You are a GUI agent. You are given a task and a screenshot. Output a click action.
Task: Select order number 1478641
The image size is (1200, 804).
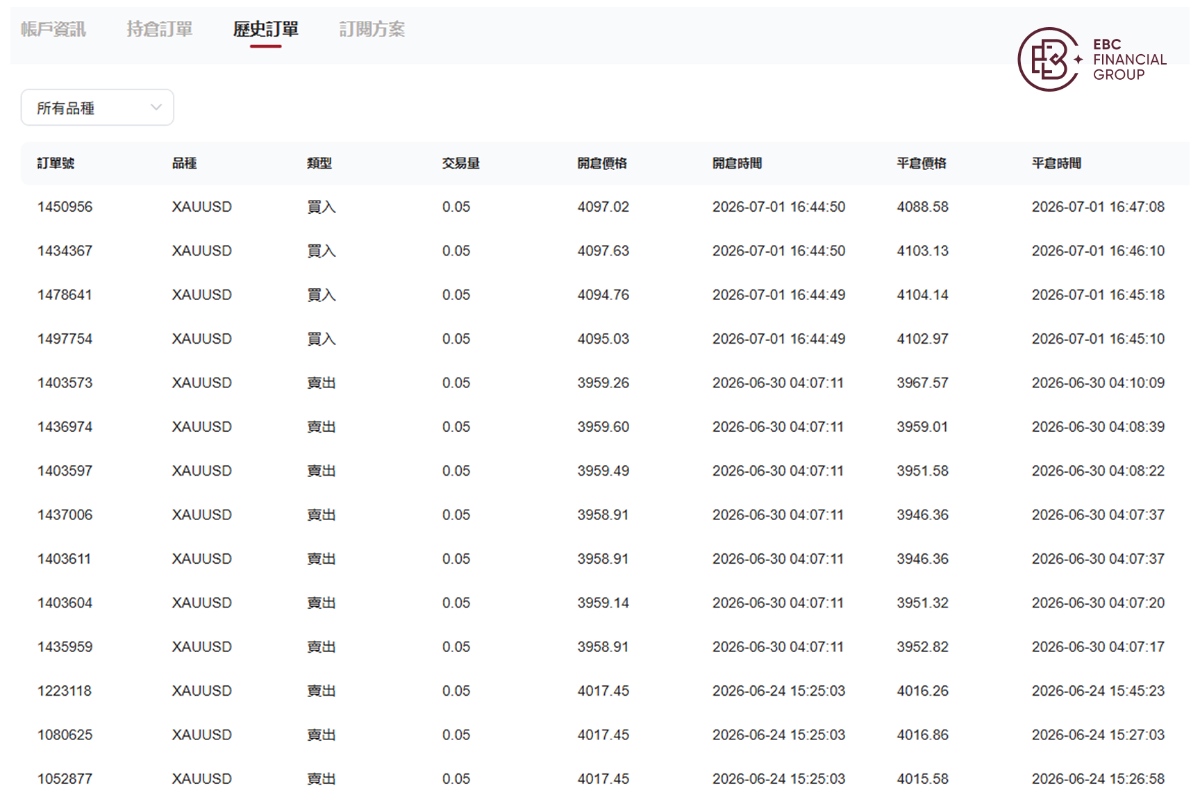click(65, 295)
